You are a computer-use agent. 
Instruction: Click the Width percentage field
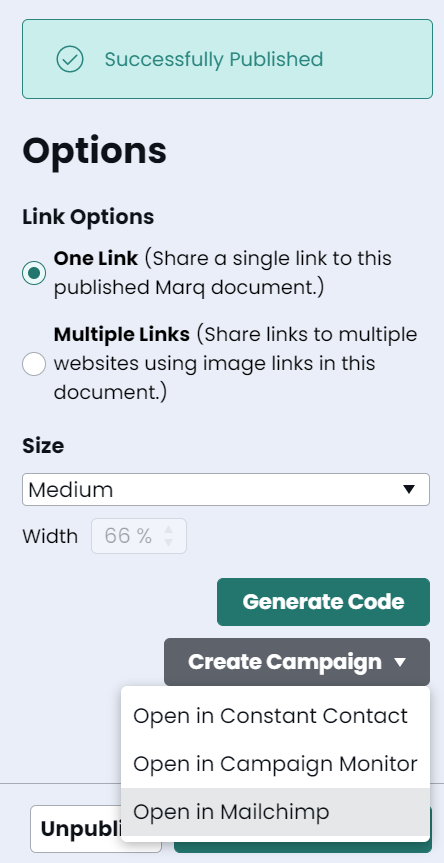(x=139, y=536)
